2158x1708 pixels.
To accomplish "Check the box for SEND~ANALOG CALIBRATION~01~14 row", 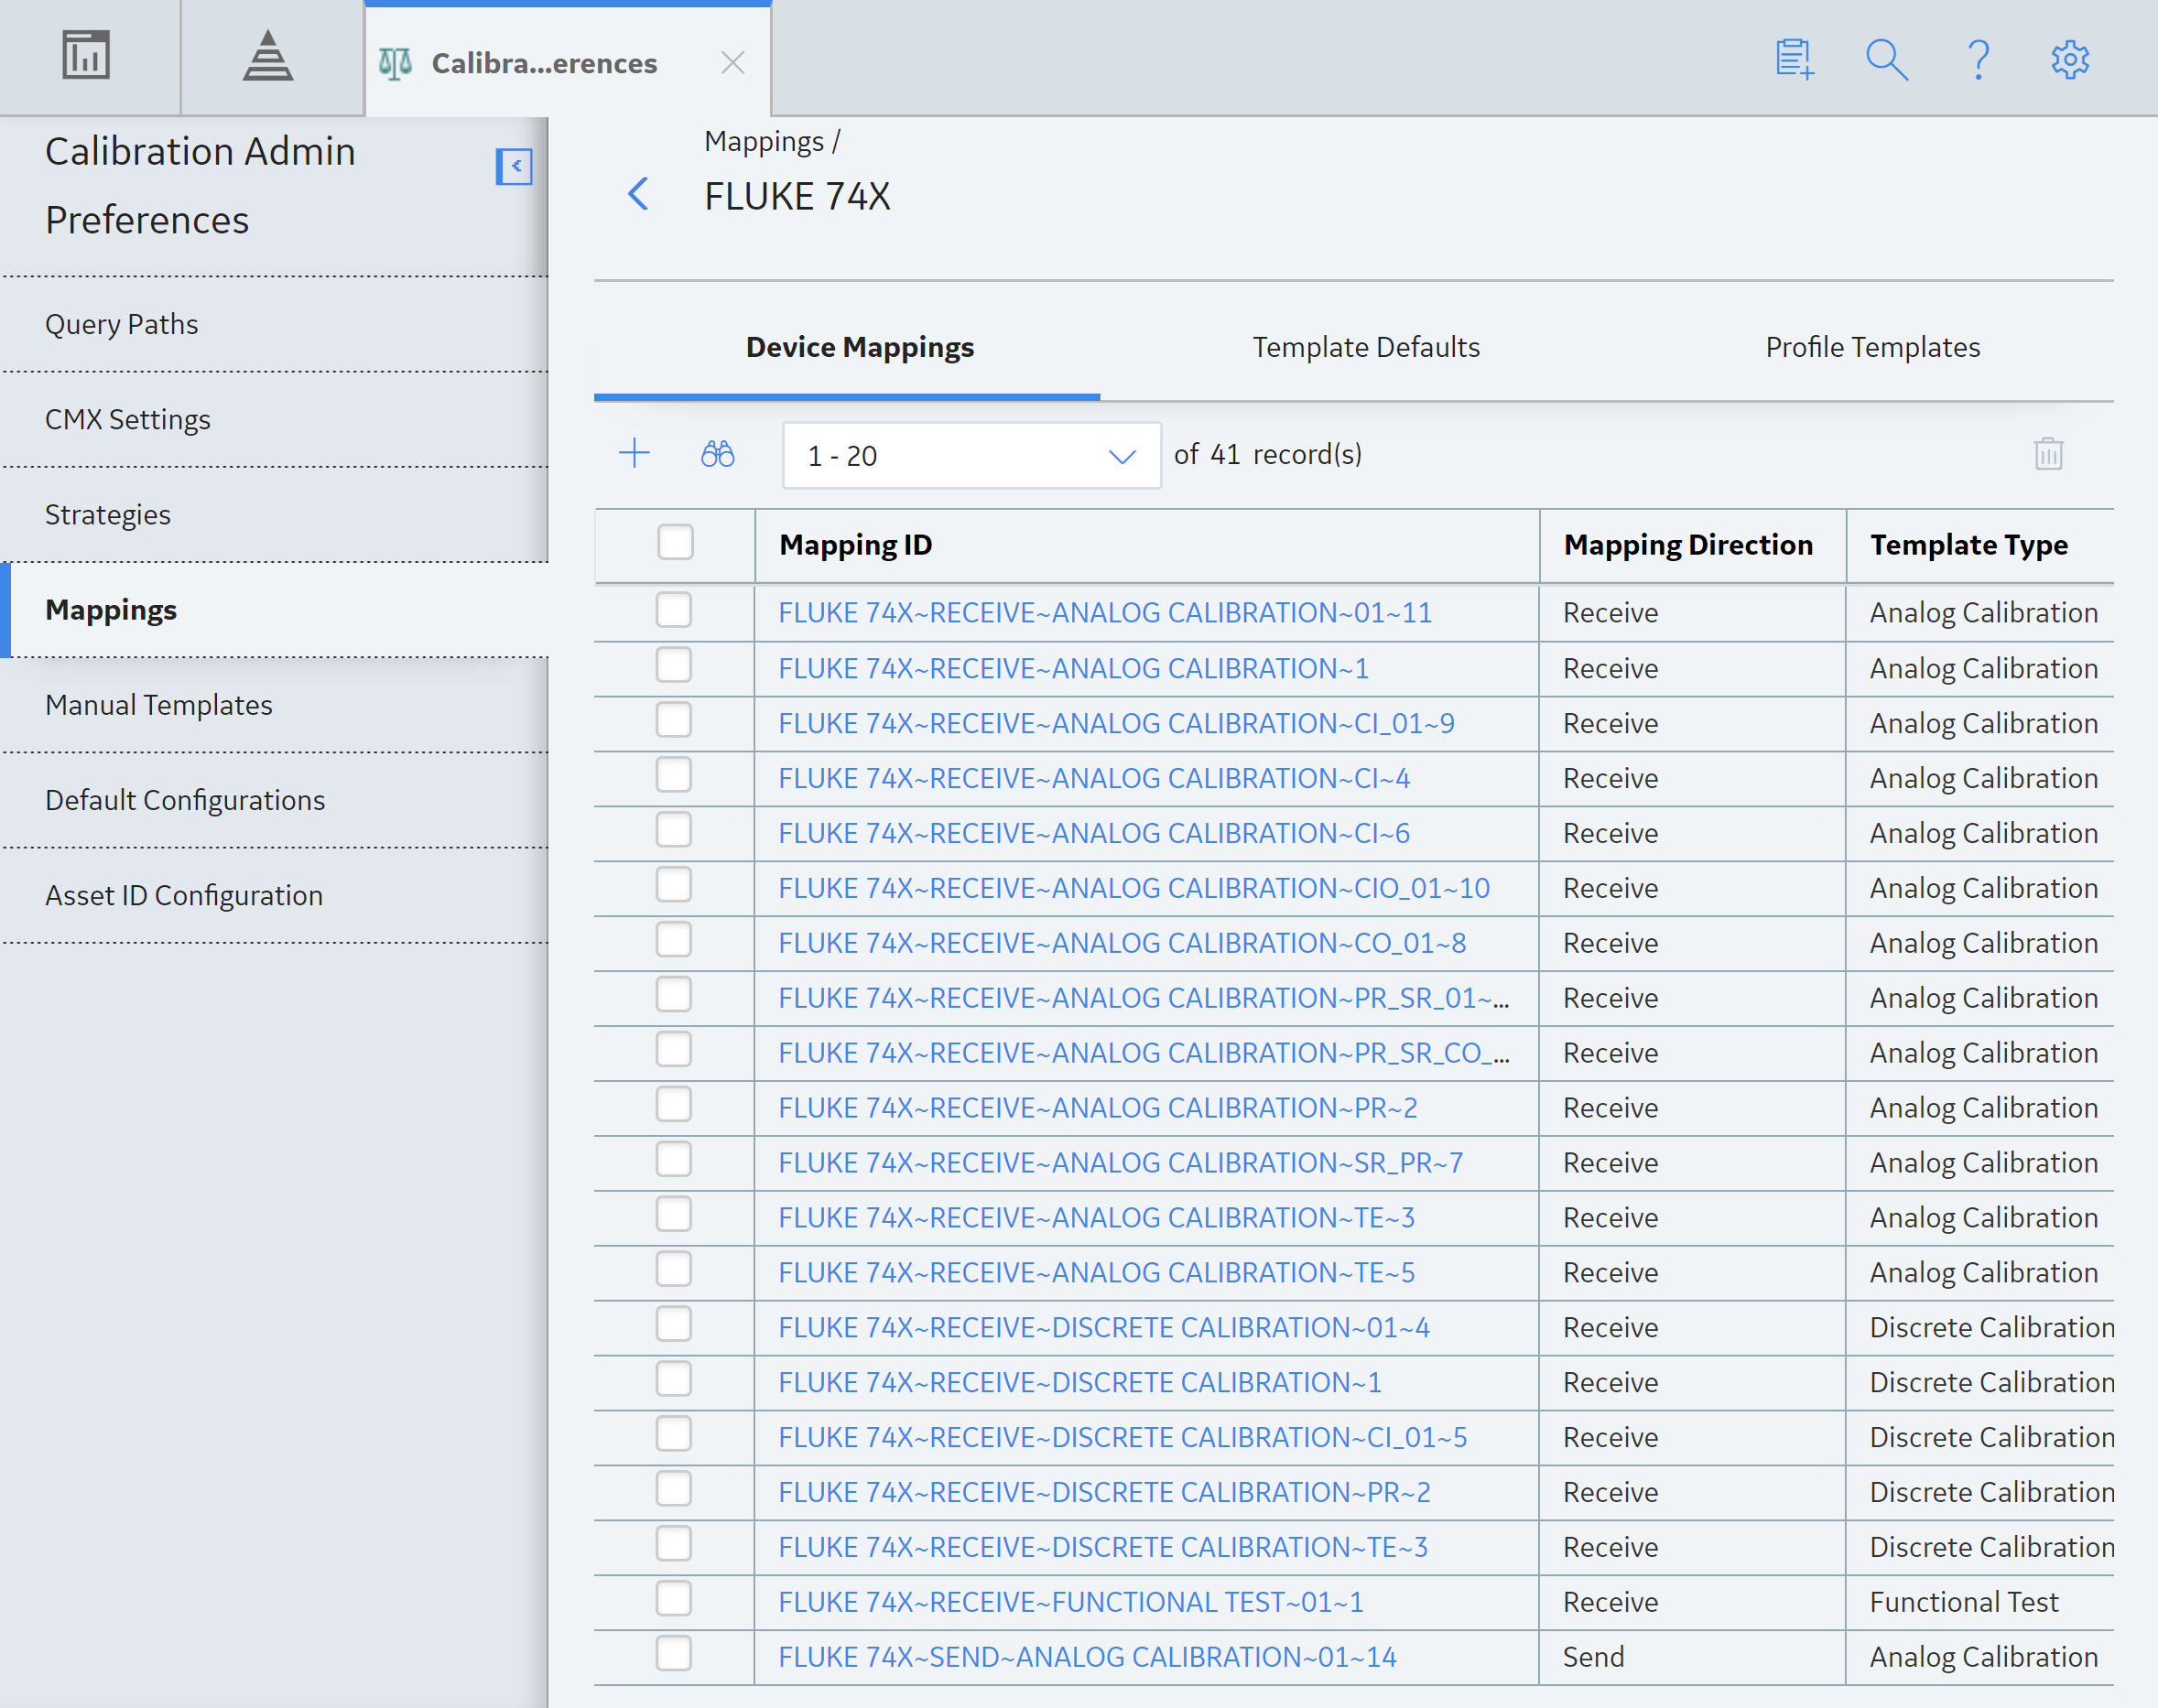I will [x=673, y=1654].
